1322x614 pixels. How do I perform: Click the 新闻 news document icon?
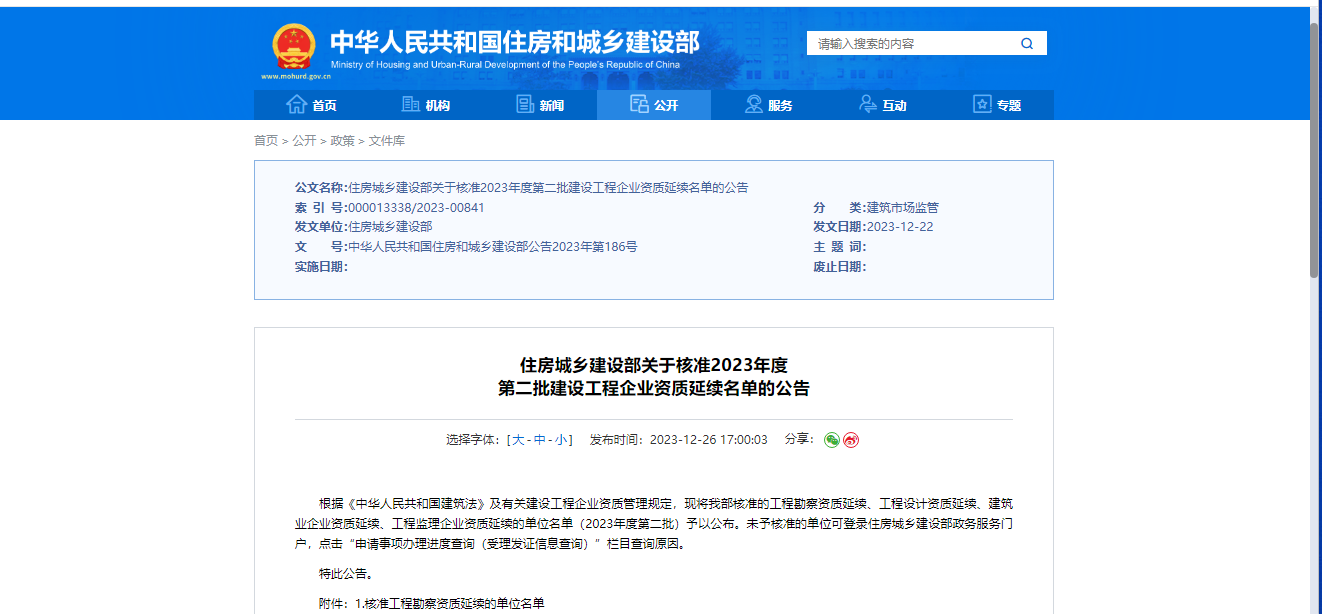(524, 103)
